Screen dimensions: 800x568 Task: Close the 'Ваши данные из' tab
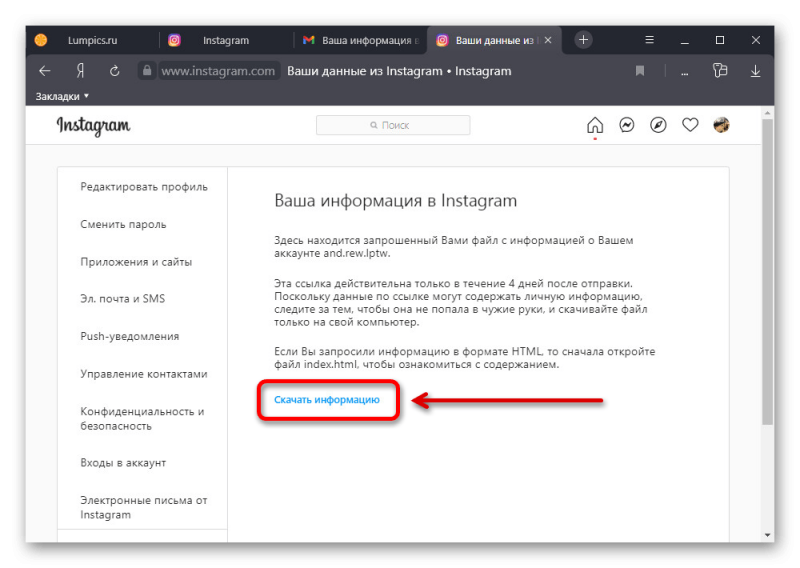[x=548, y=40]
